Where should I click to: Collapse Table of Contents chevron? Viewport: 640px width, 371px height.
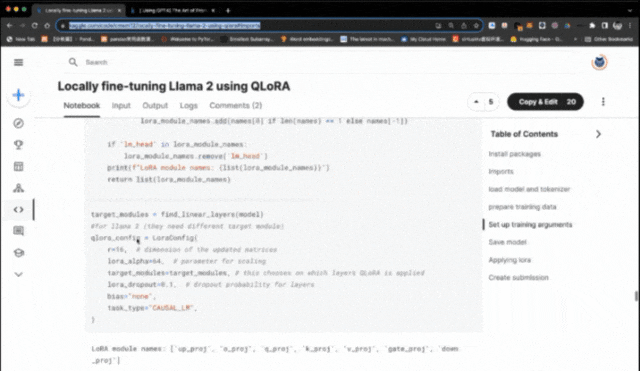(x=598, y=134)
